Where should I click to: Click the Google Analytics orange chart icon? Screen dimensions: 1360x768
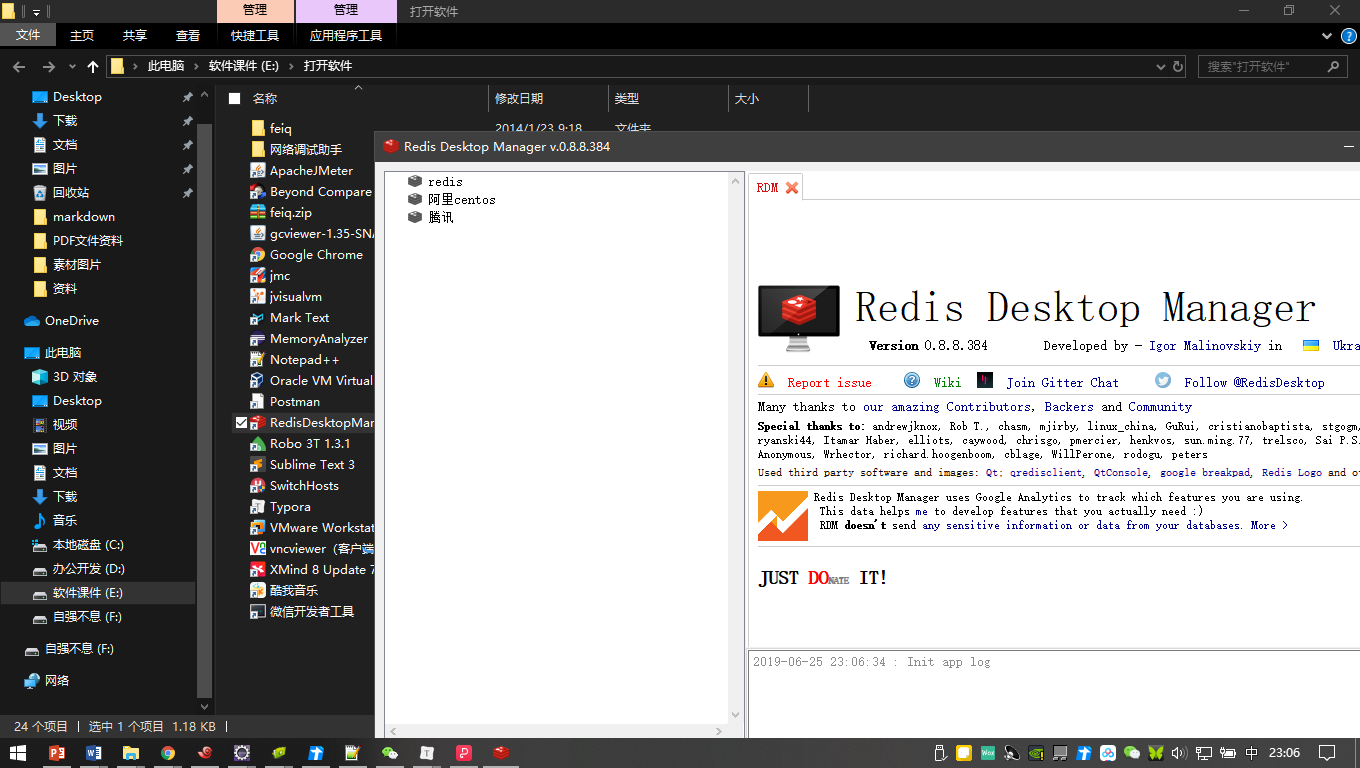(x=783, y=516)
